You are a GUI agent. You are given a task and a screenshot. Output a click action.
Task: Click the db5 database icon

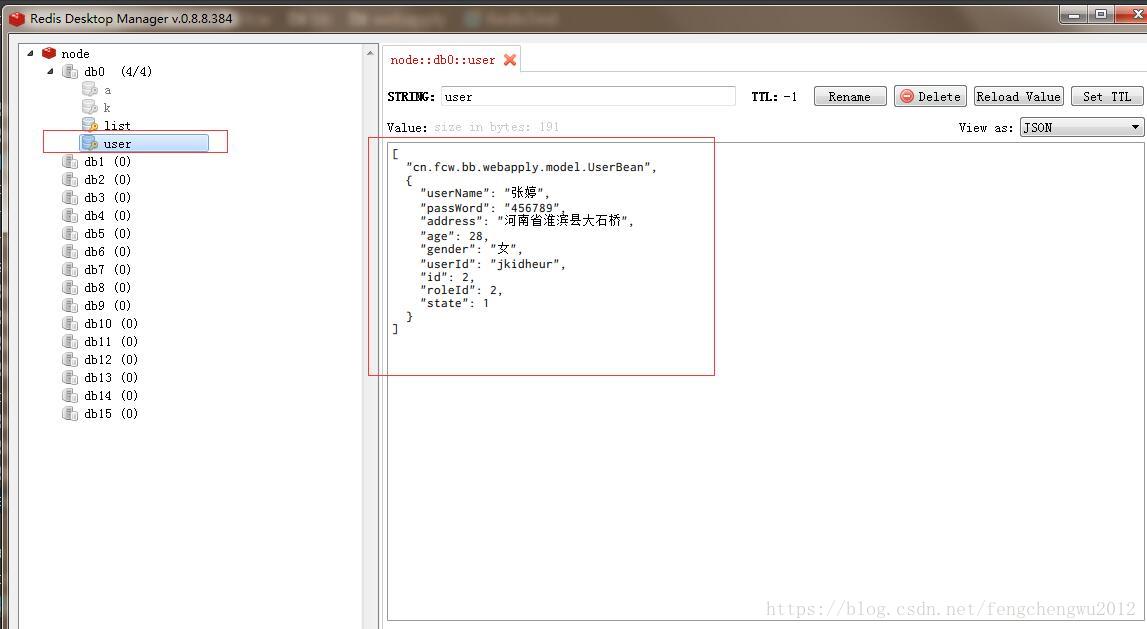70,233
